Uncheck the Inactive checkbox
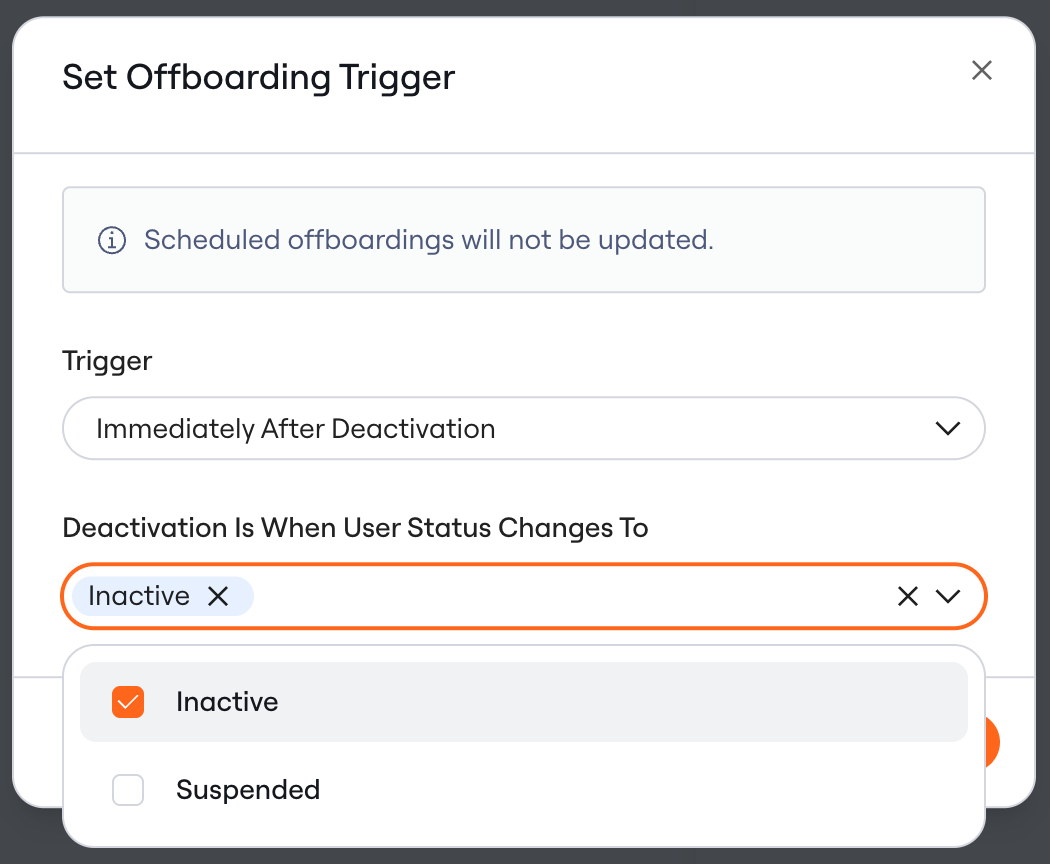 128,702
